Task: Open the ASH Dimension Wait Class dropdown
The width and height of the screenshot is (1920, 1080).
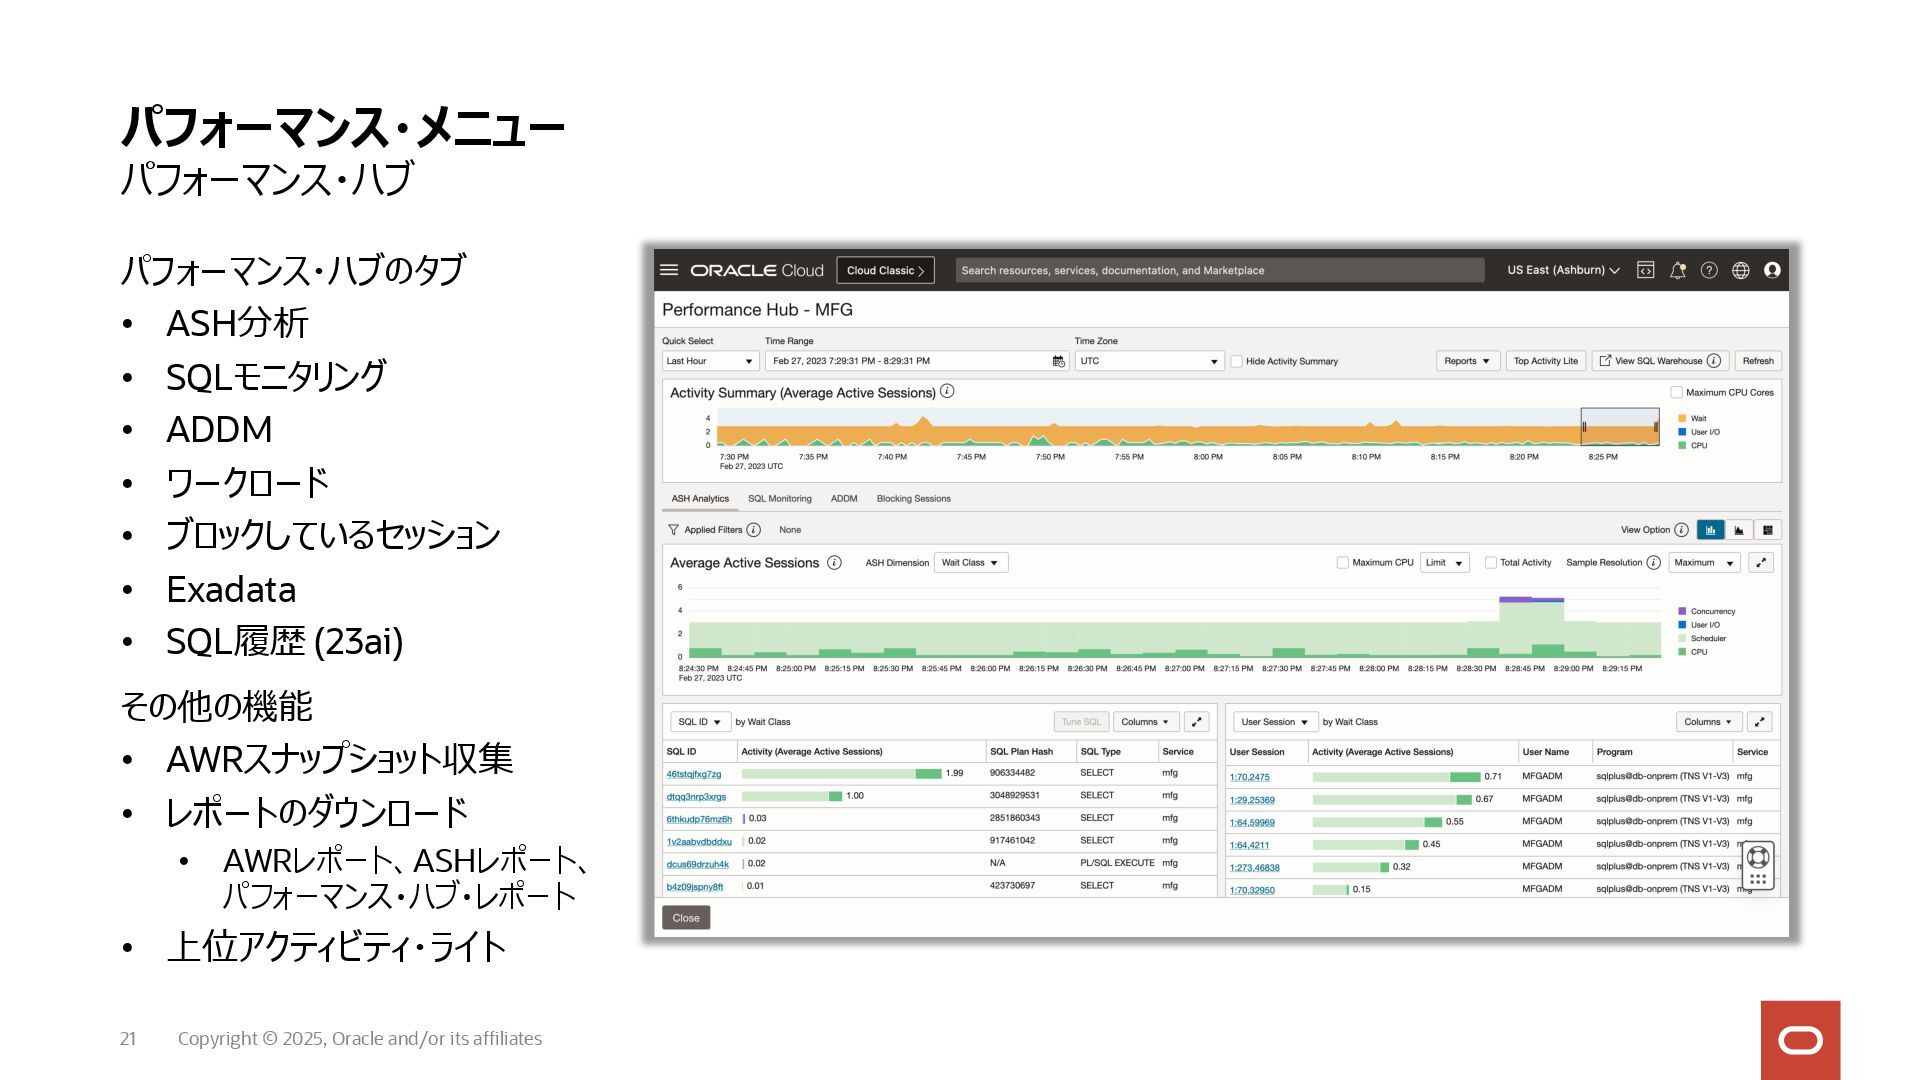Action: (970, 563)
